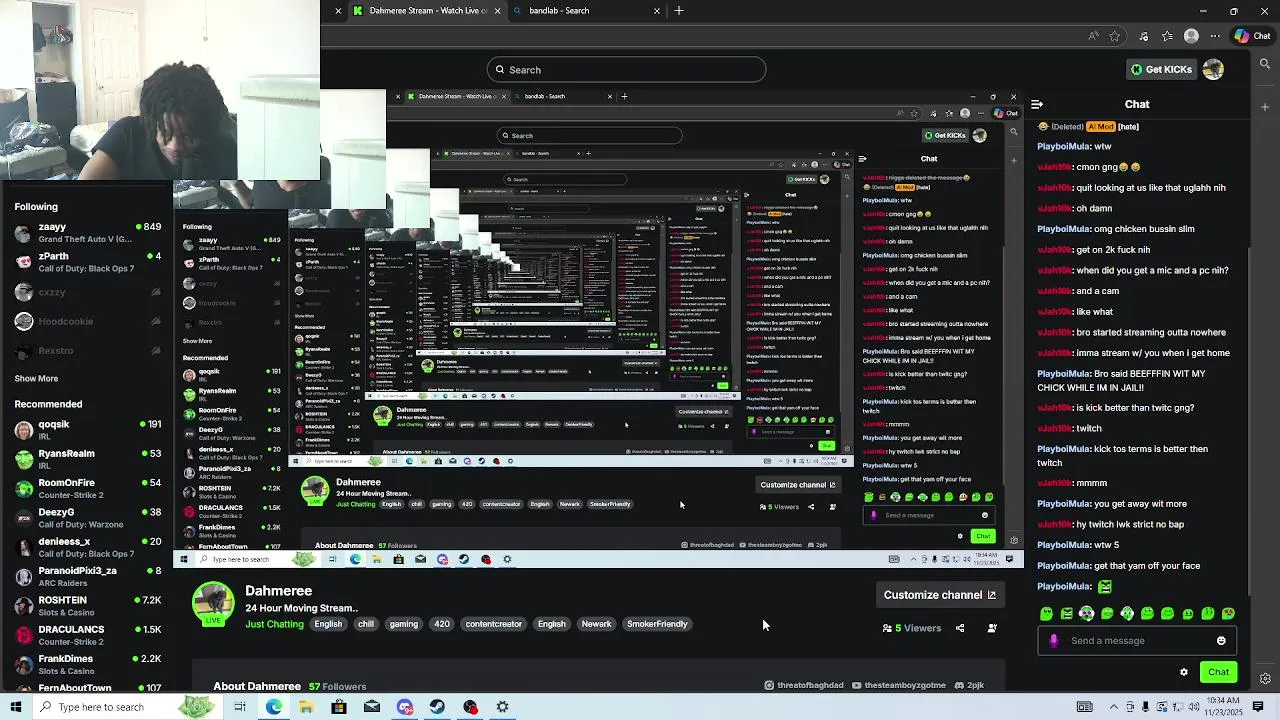Open the Edge extensions icon
The image size is (1280, 720).
(1144, 36)
